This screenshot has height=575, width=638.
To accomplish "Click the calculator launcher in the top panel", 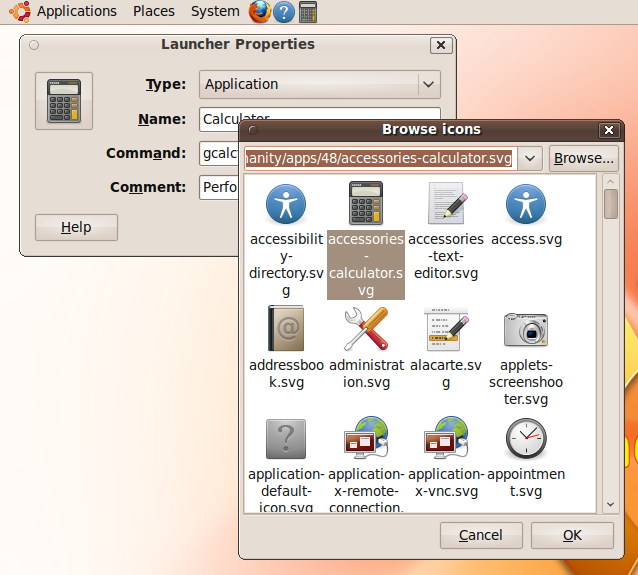I will pyautogui.click(x=308, y=11).
